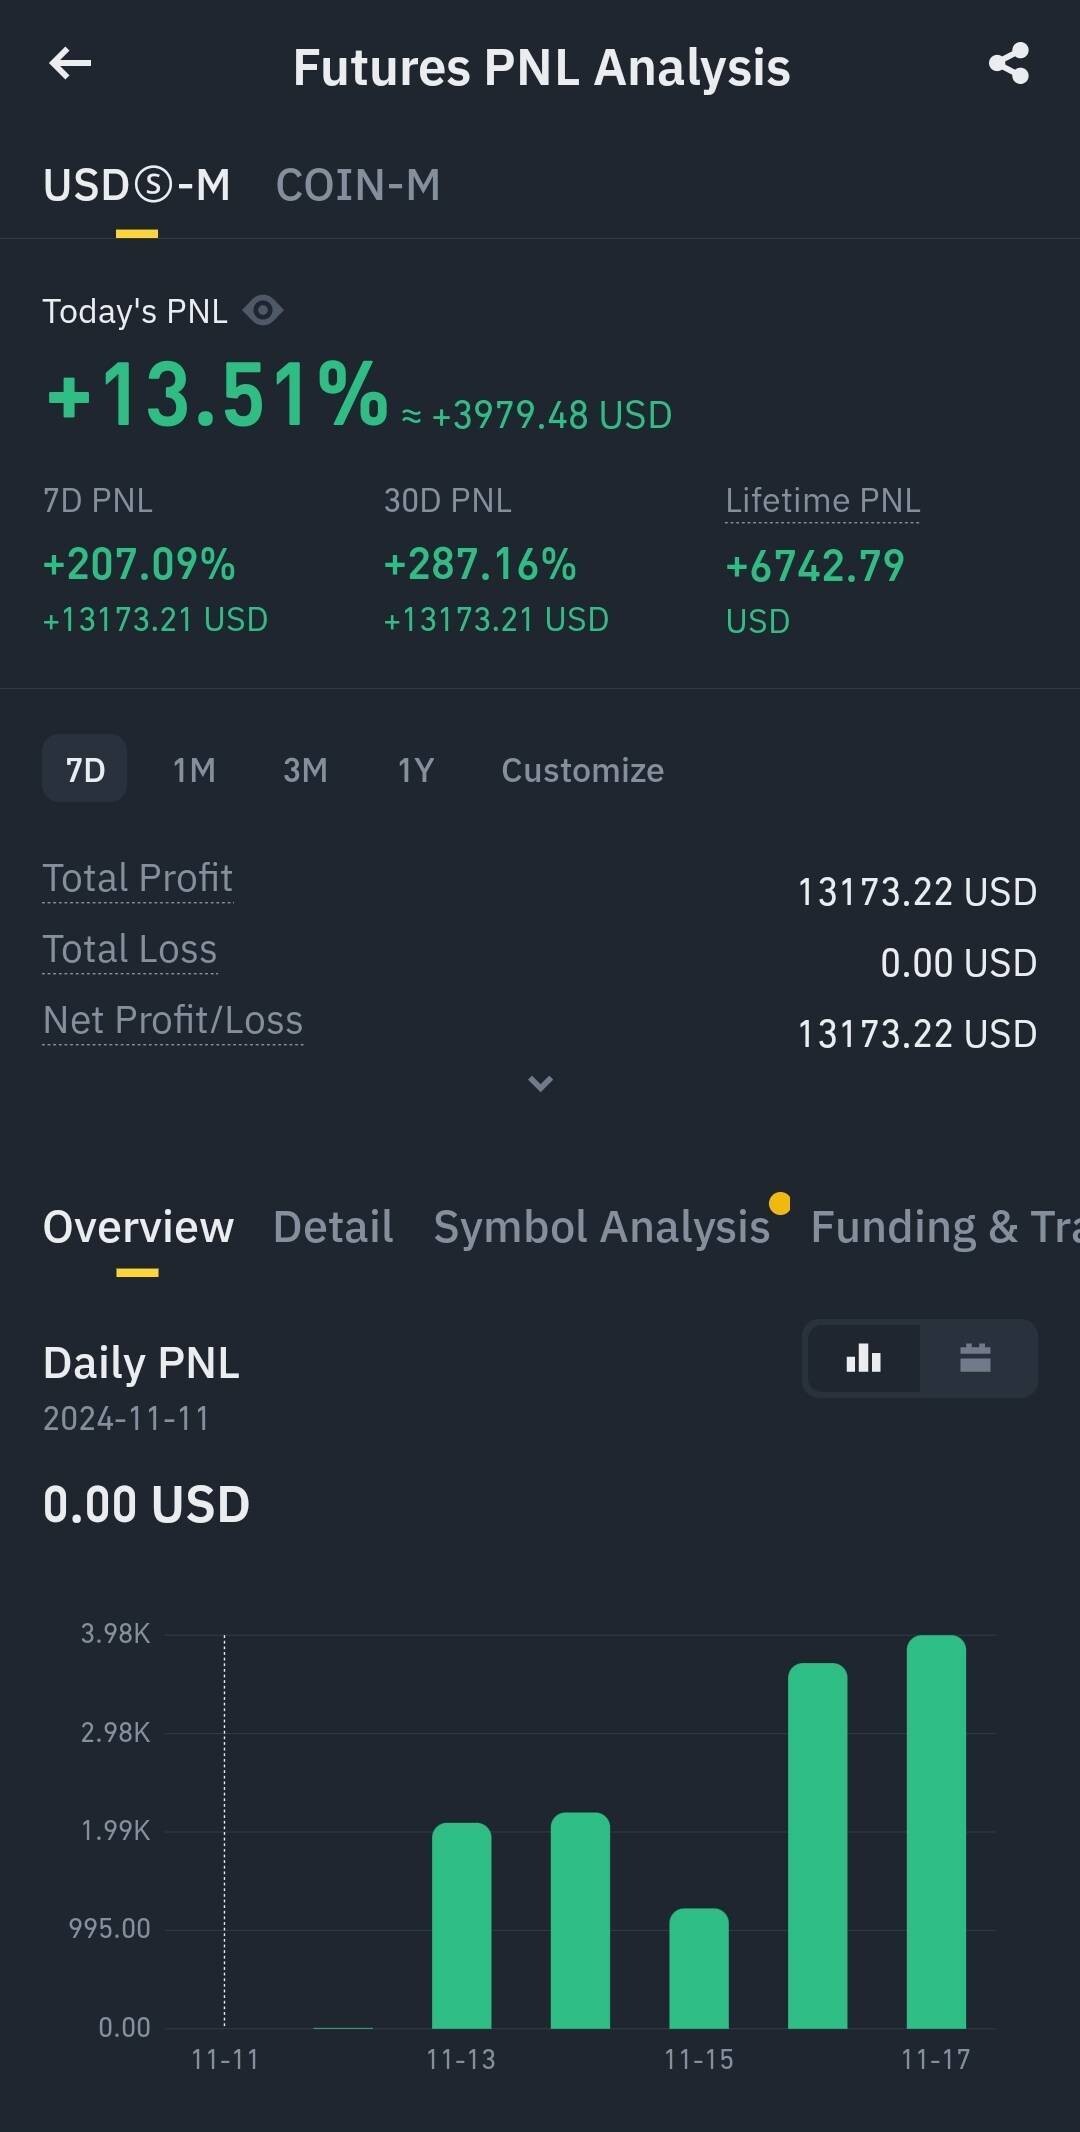The image size is (1080, 2132).
Task: Choose the 1Y time range
Action: point(416,770)
